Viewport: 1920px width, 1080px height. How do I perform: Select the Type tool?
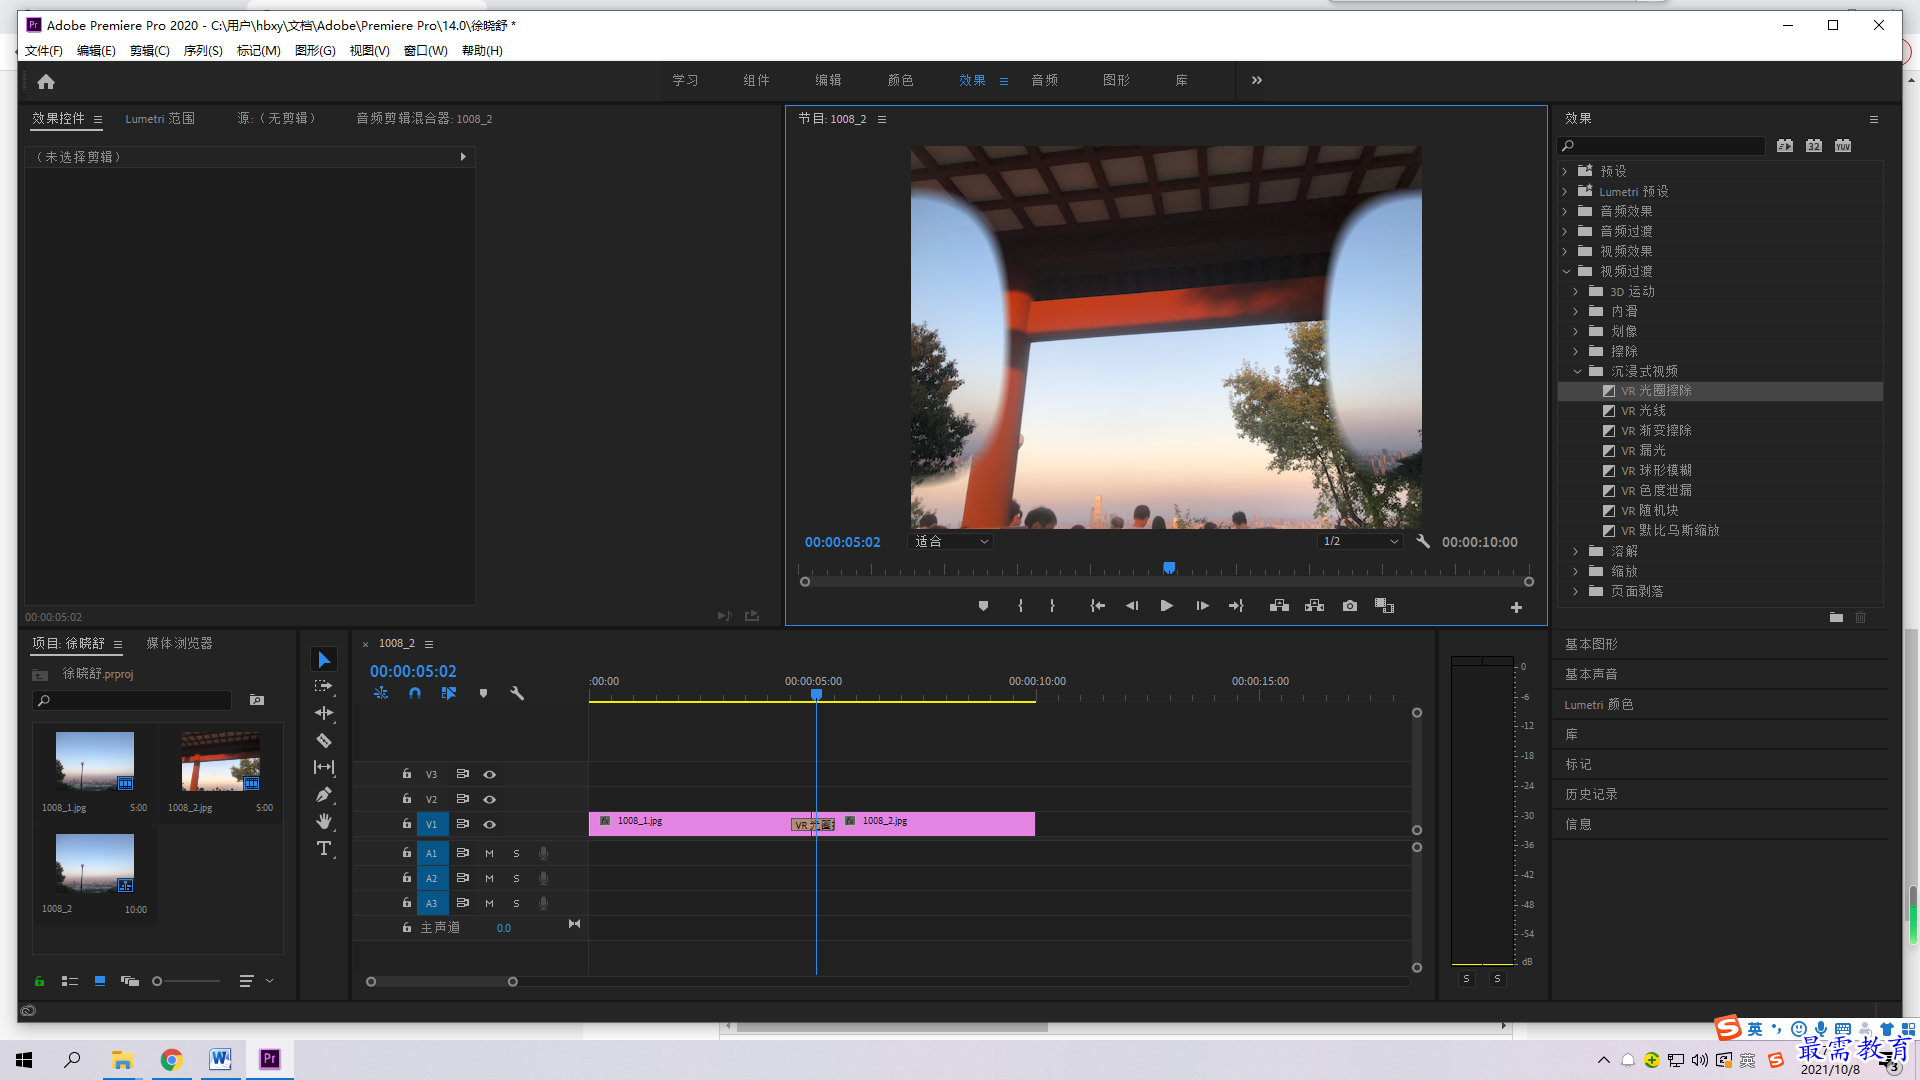[324, 849]
